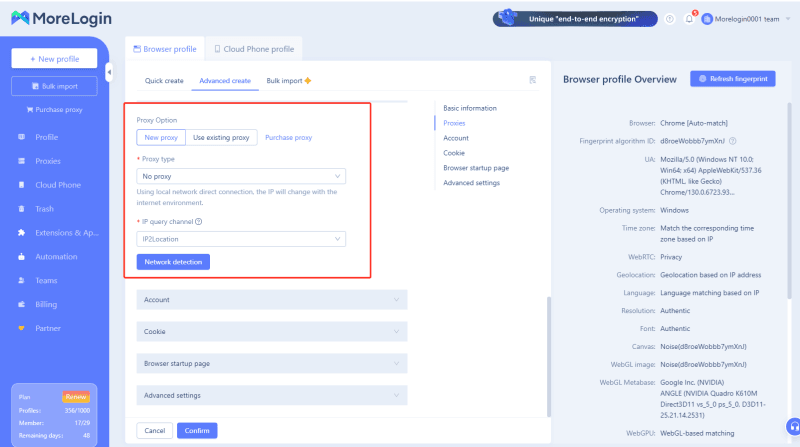
Task: Click the New profile button
Action: tap(54, 59)
